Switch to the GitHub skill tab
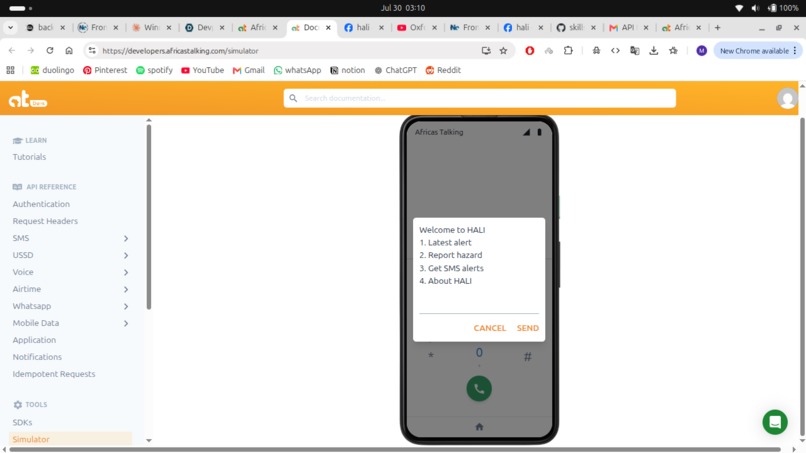 (x=576, y=27)
